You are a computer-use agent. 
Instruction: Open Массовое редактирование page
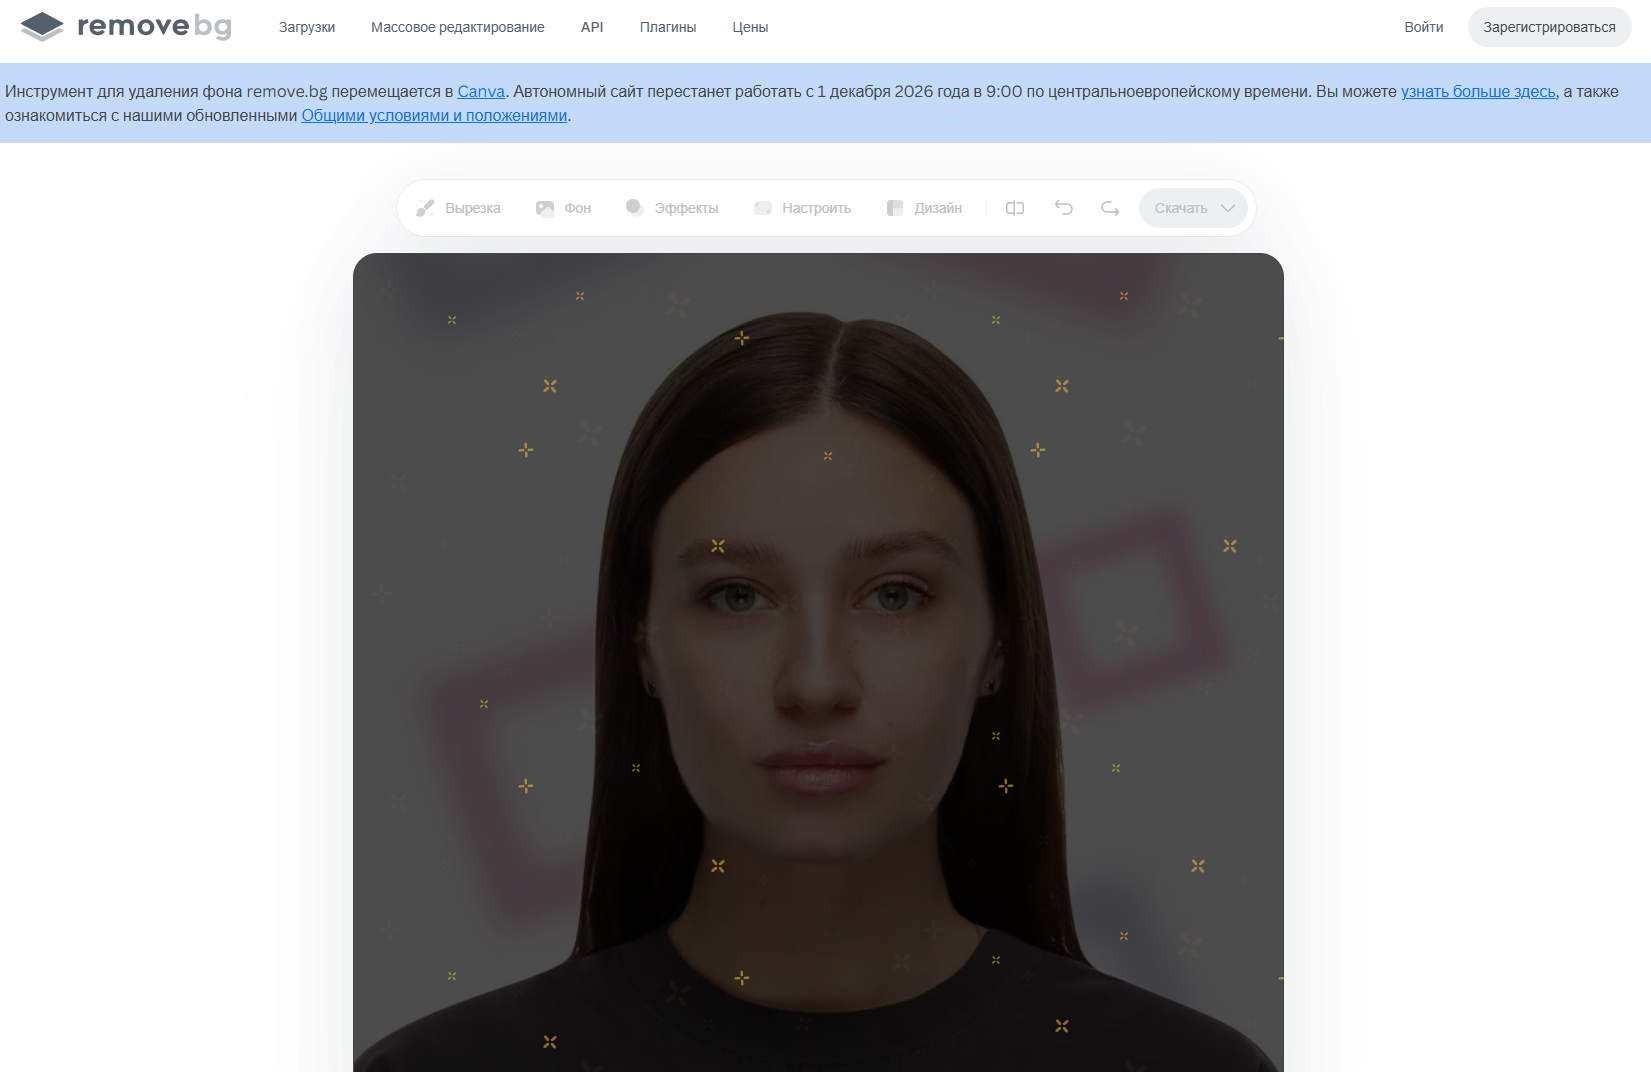[458, 27]
